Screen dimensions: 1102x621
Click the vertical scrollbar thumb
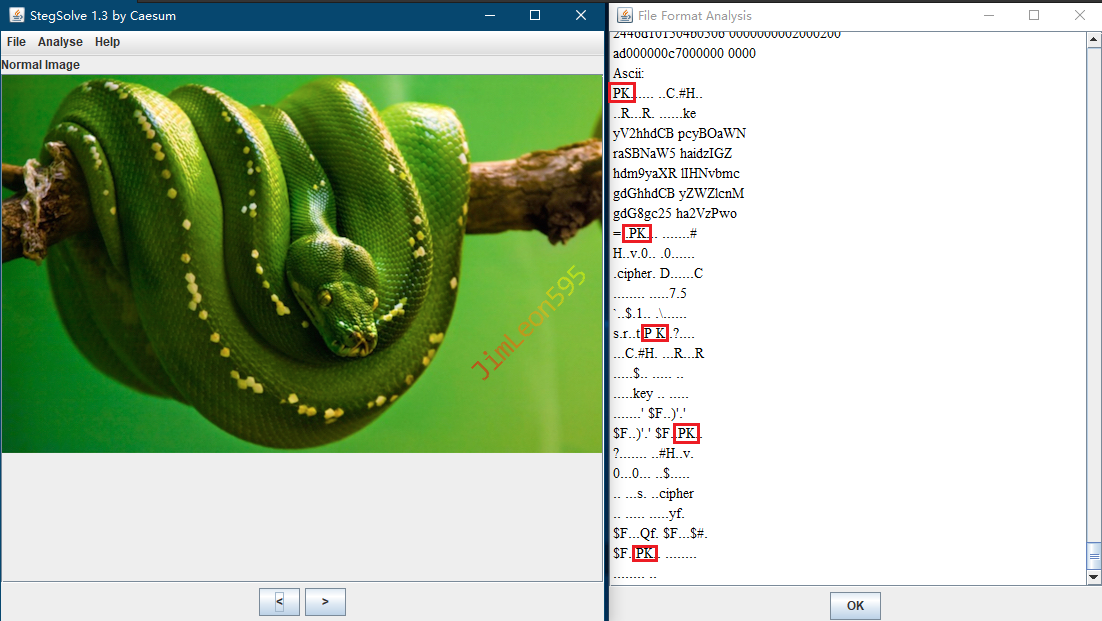pyautogui.click(x=1093, y=554)
